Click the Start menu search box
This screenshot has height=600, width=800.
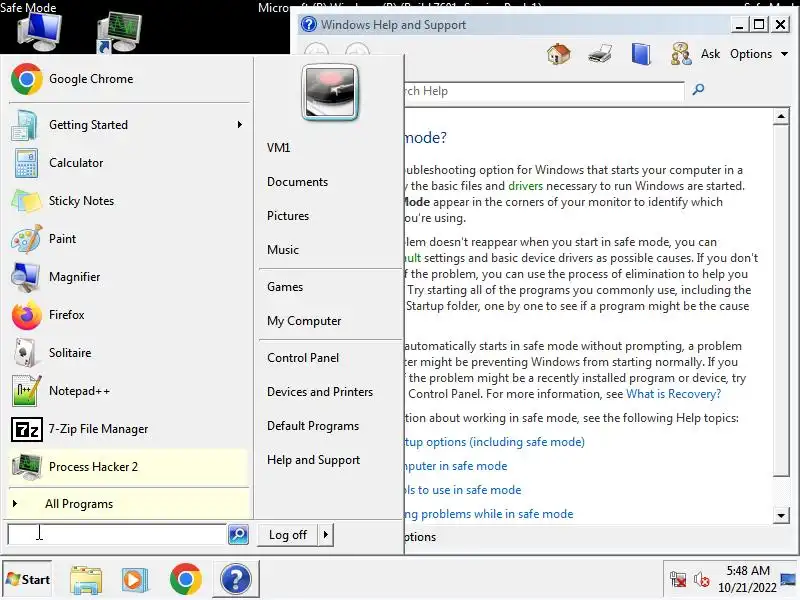(x=117, y=534)
